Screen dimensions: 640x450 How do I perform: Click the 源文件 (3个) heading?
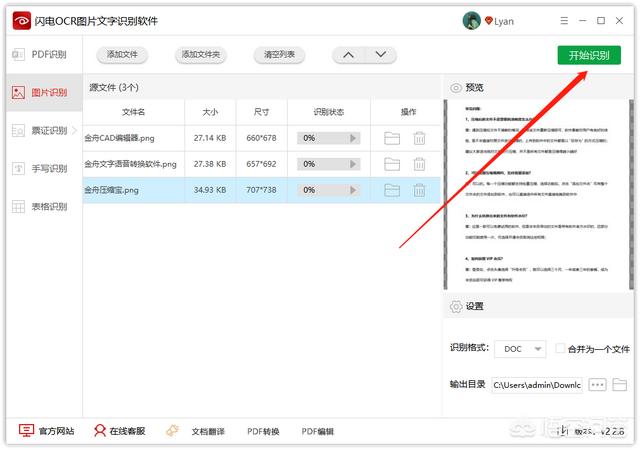point(114,87)
